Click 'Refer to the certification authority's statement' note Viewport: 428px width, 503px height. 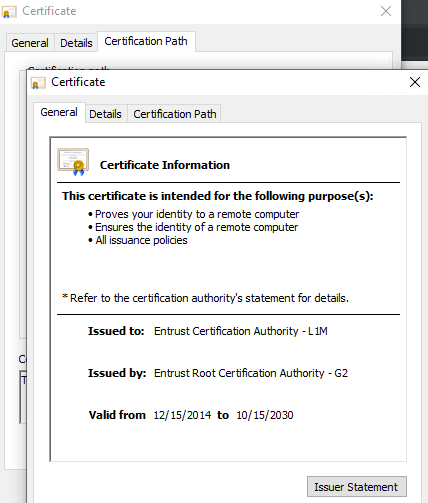click(x=206, y=298)
